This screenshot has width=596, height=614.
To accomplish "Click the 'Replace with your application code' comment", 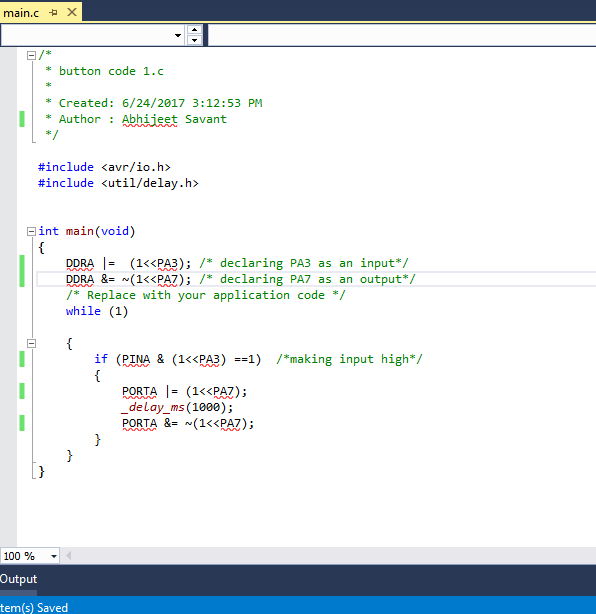I will coord(206,296).
